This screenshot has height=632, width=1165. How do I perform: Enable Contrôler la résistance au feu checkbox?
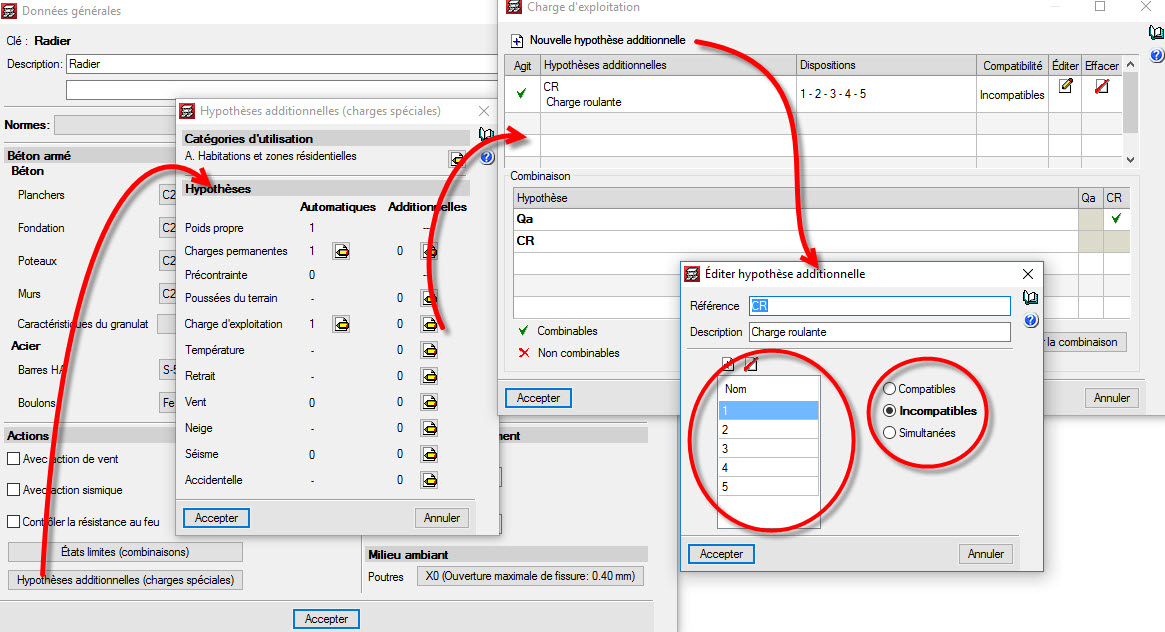(14, 521)
